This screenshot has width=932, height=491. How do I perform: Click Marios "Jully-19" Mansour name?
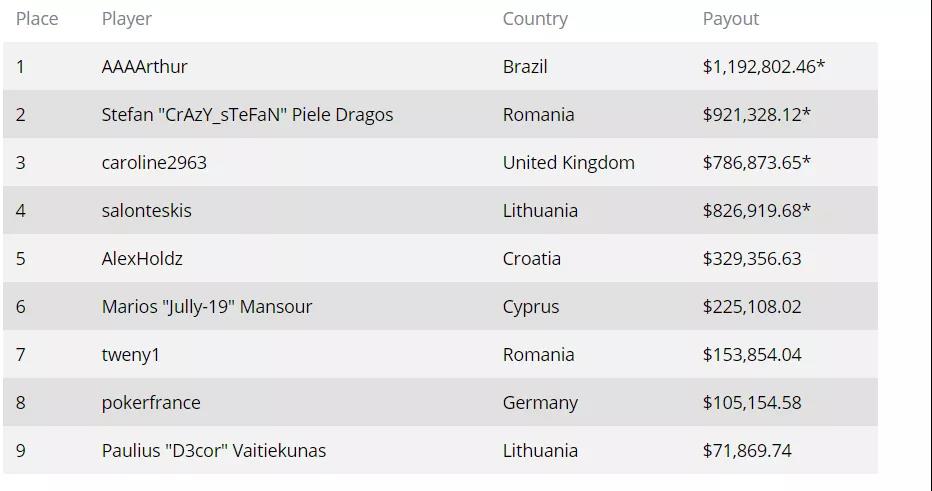(207, 307)
